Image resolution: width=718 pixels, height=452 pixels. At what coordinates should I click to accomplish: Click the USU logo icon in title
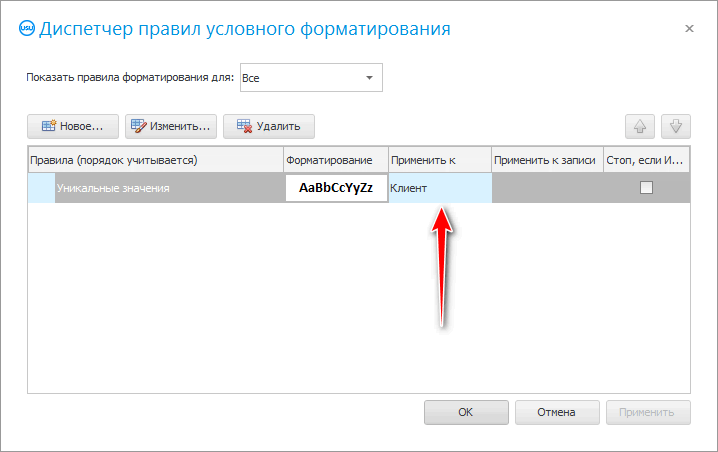point(27,28)
